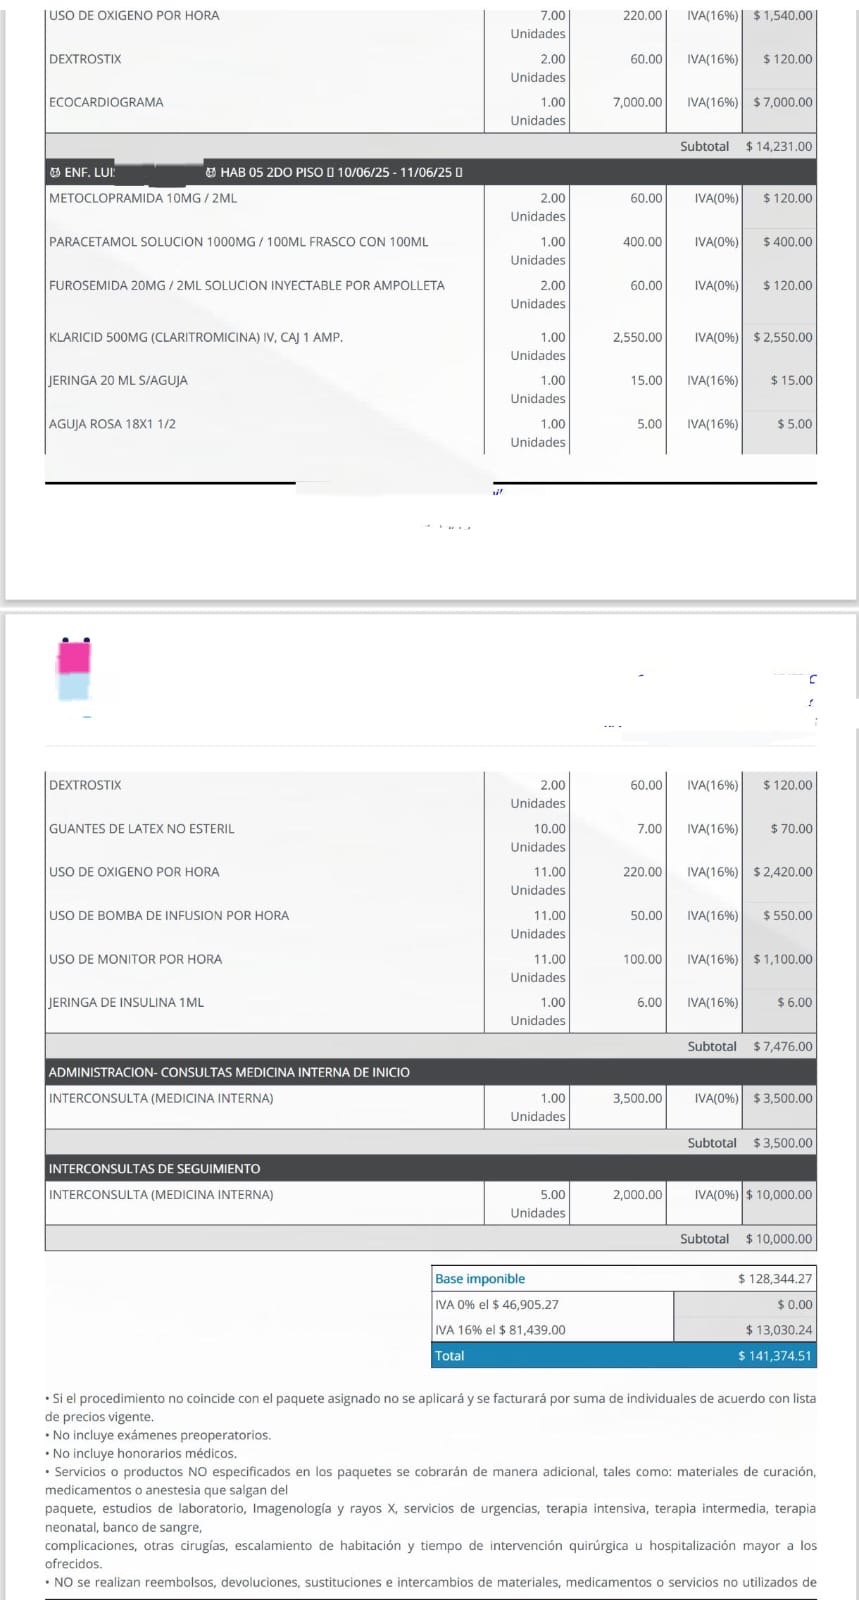Click the pink and blue logo
Viewport: 859px width, 1600px height.
tap(74, 670)
